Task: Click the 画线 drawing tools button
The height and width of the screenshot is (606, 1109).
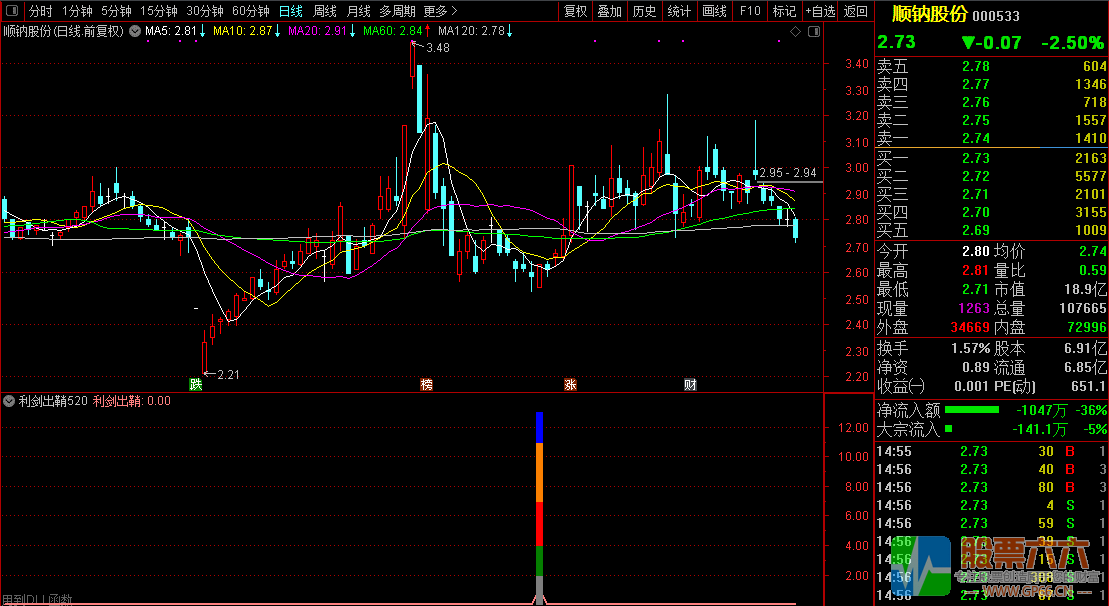Action: tap(714, 12)
